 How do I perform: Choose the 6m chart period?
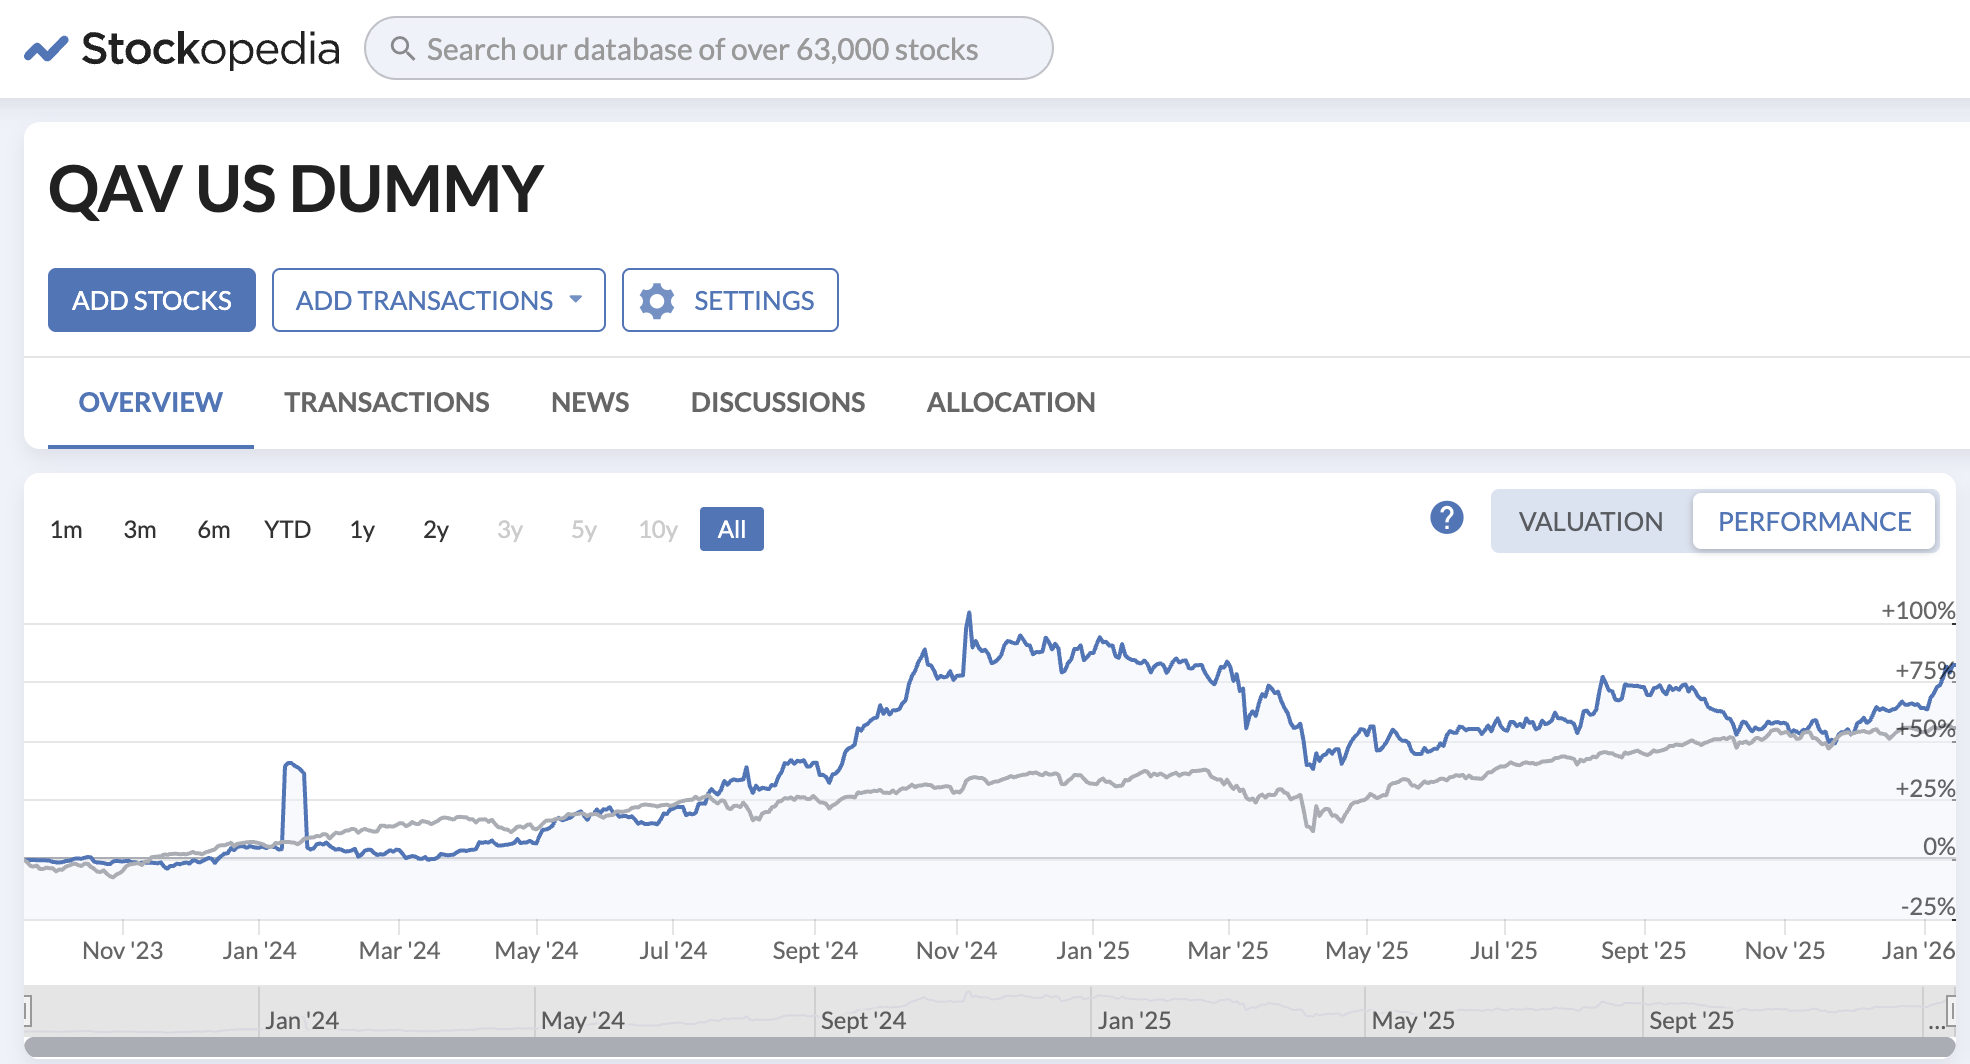pos(212,529)
